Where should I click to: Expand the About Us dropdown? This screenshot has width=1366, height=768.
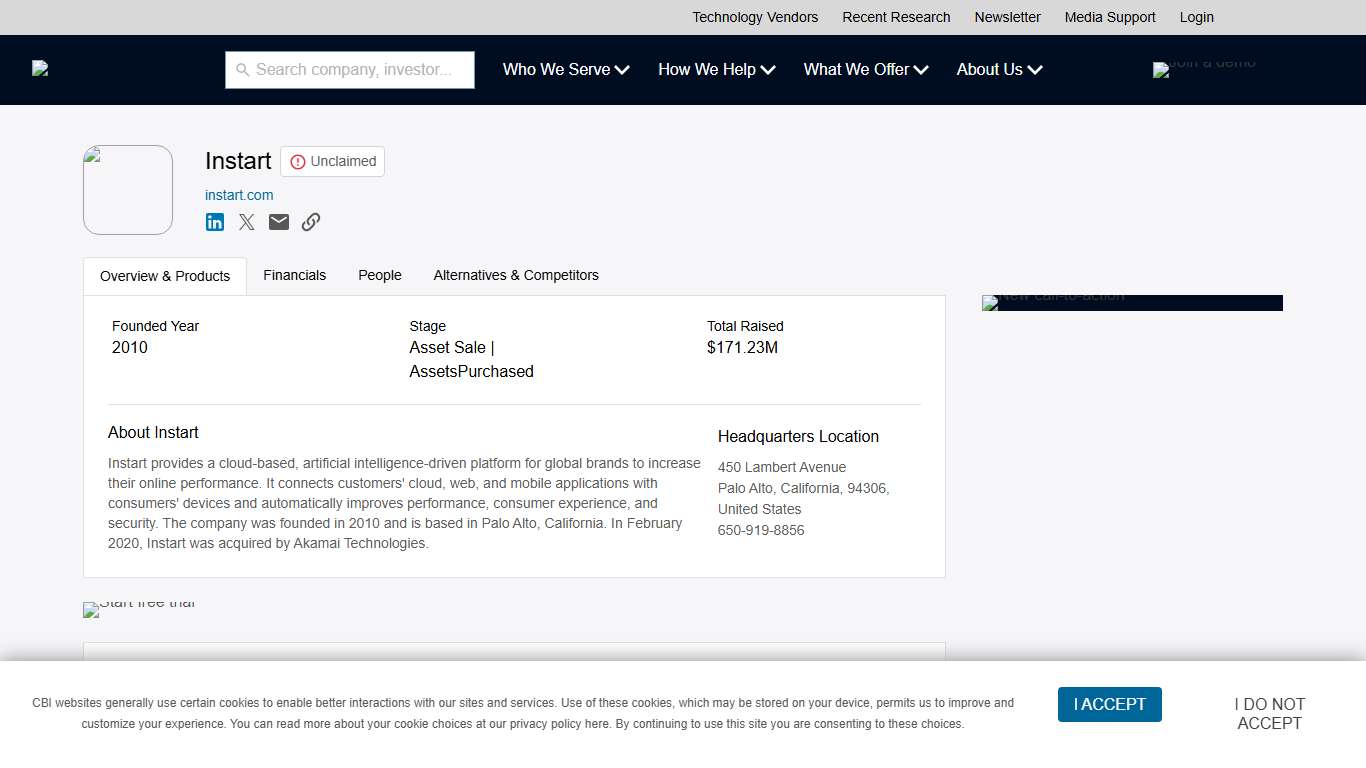point(998,70)
